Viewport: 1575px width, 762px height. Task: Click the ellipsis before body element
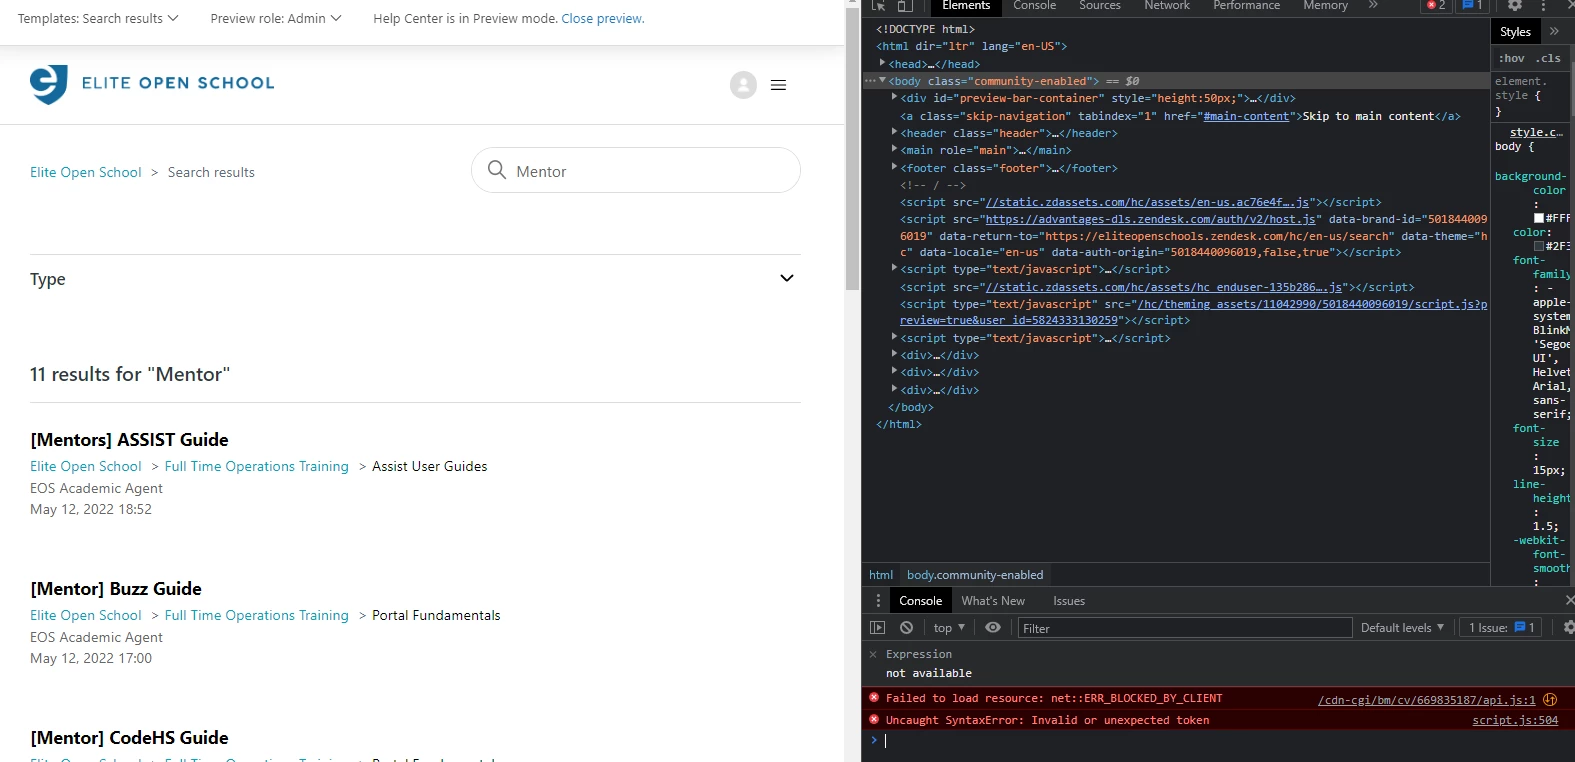[870, 81]
